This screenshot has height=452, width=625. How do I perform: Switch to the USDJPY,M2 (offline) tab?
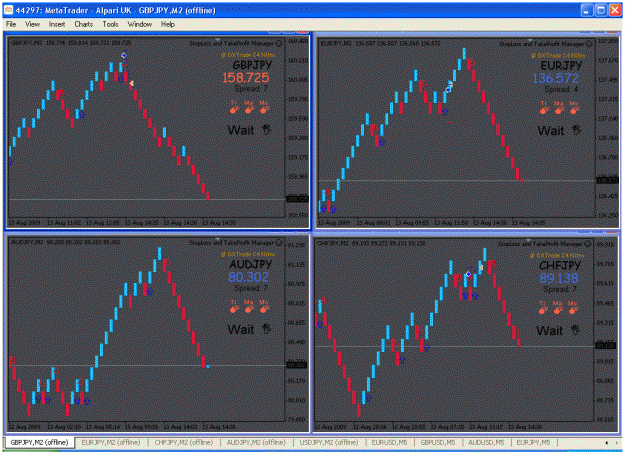(329, 442)
